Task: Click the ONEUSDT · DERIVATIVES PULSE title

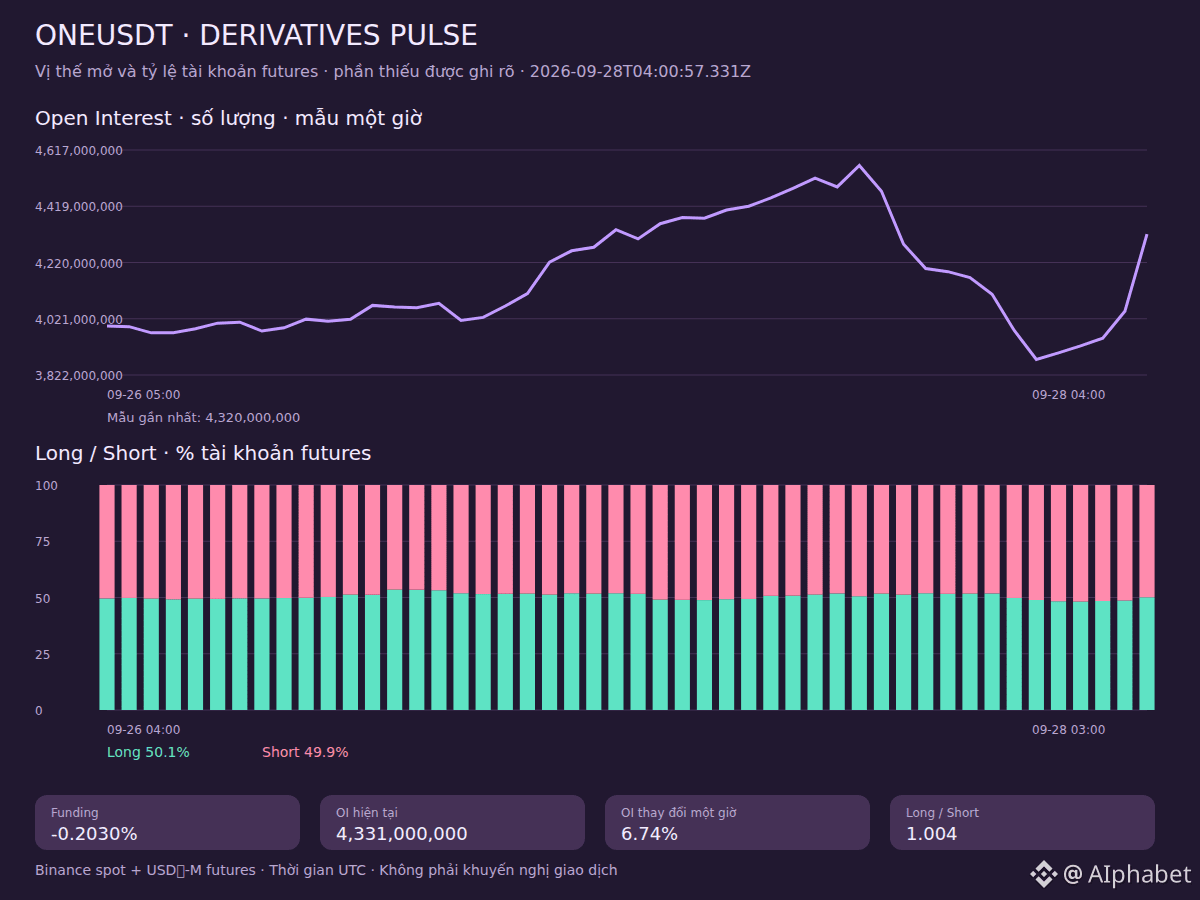Action: click(x=256, y=36)
